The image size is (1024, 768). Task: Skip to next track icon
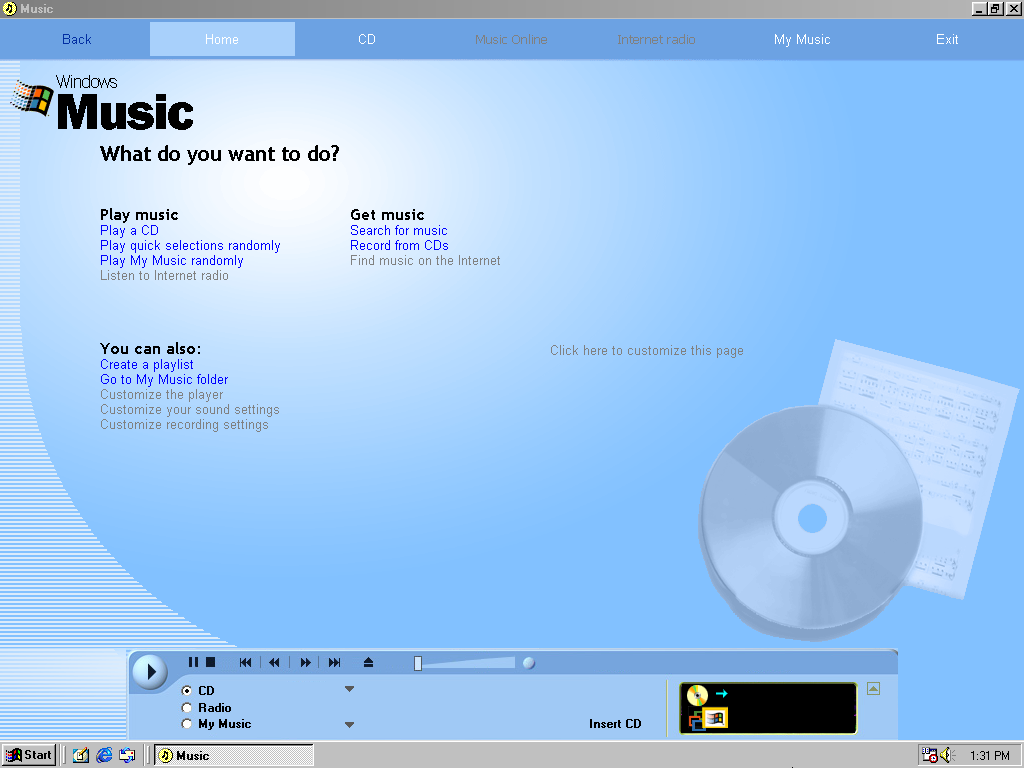pos(334,662)
